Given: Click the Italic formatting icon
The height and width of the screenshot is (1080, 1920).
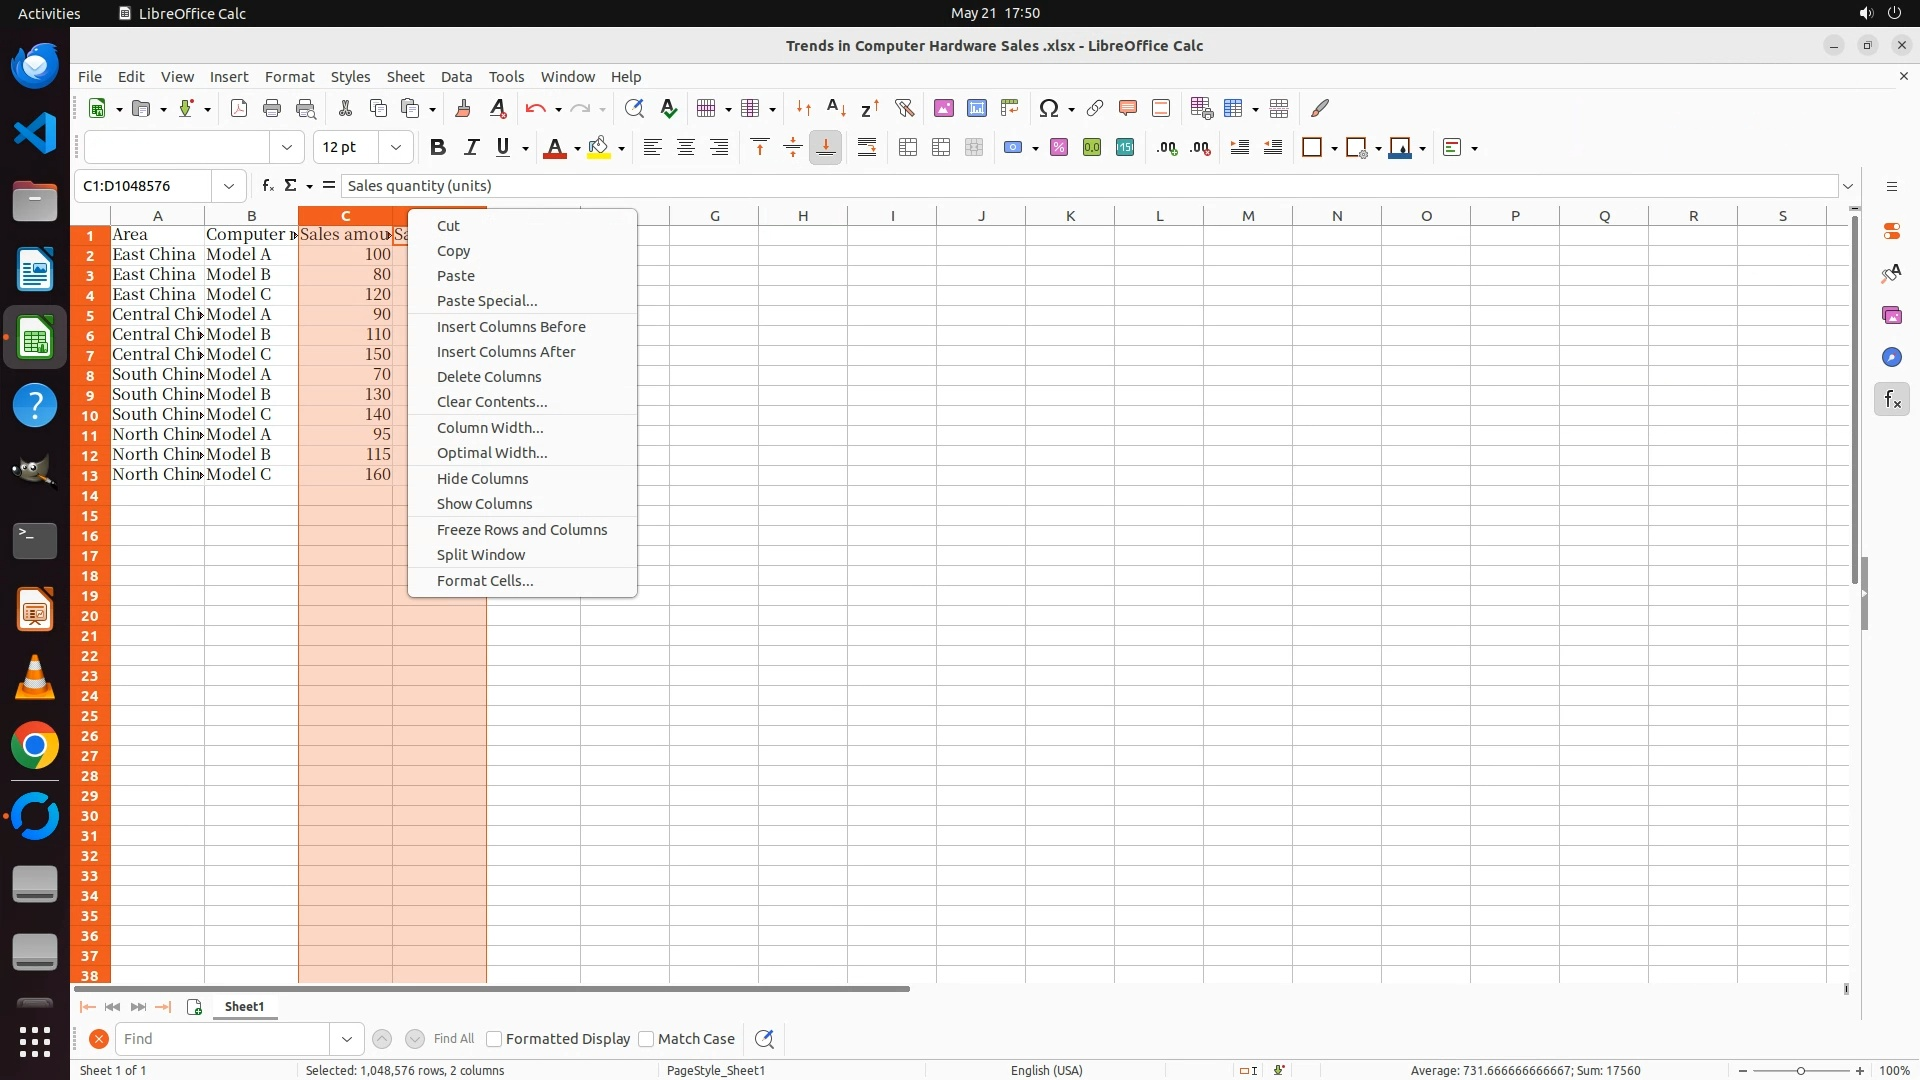Looking at the screenshot, I should (x=471, y=148).
